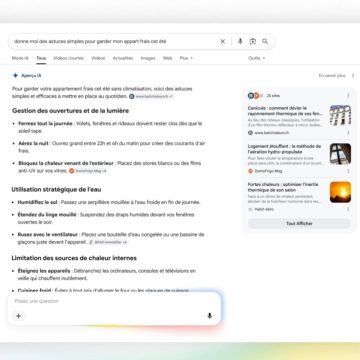
Task: Open the Vidéos tab
Action: pyautogui.click(x=98, y=58)
